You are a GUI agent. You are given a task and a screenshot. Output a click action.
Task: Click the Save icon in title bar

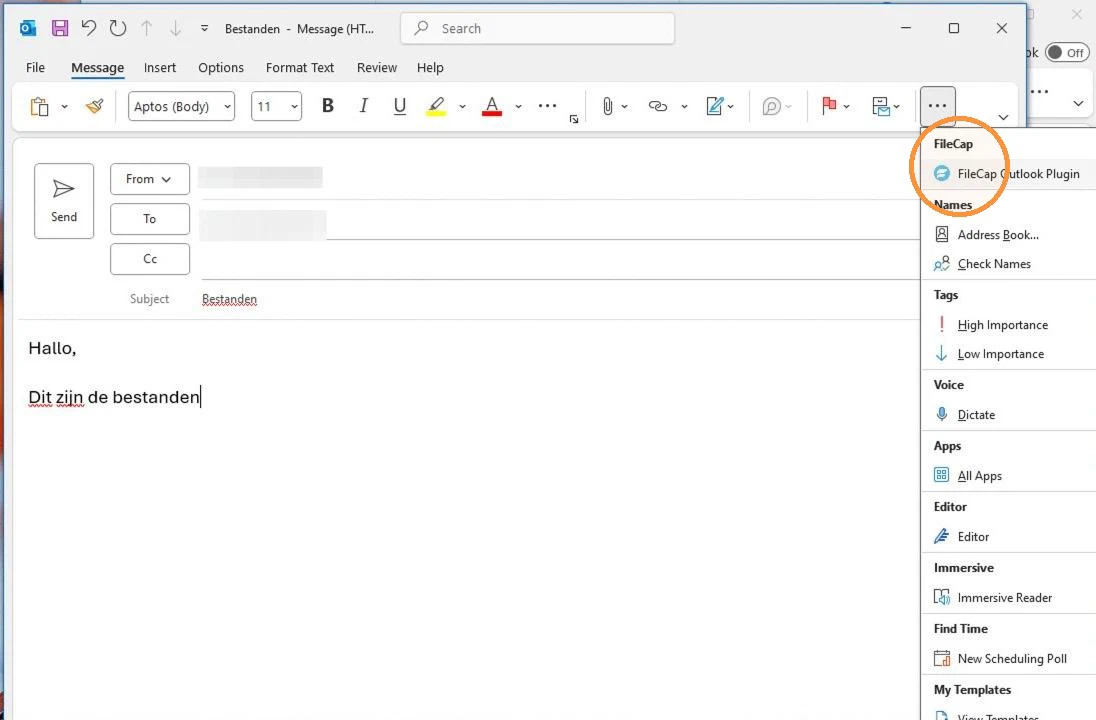point(60,28)
